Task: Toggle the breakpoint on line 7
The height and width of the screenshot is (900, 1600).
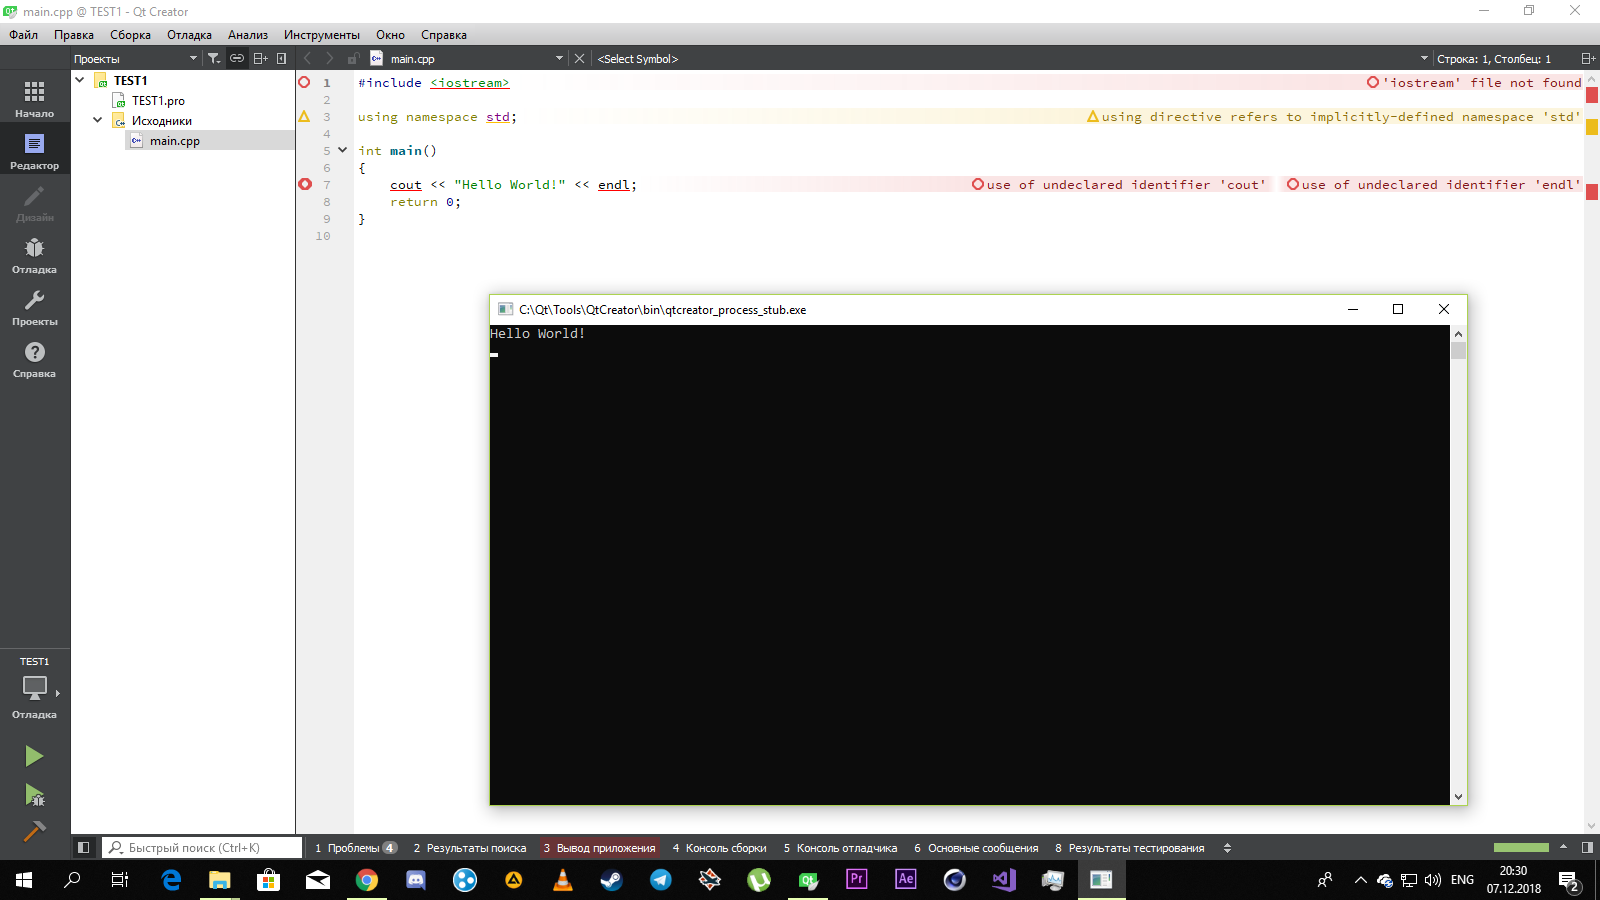Action: (305, 184)
